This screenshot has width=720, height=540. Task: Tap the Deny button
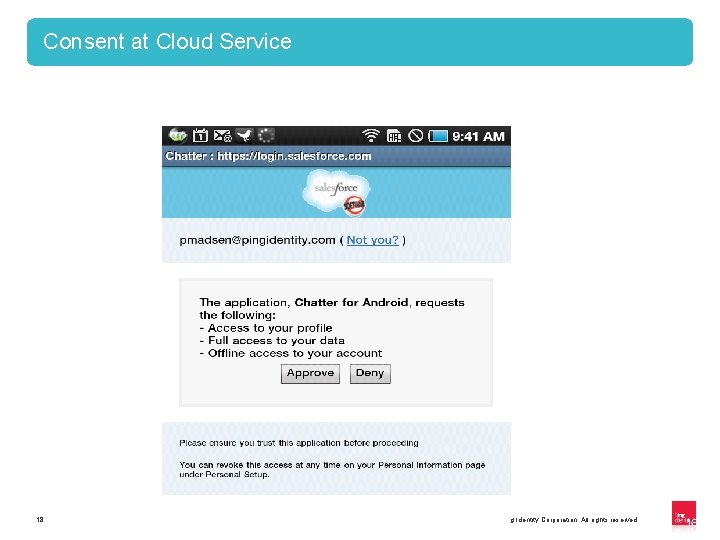pos(370,373)
